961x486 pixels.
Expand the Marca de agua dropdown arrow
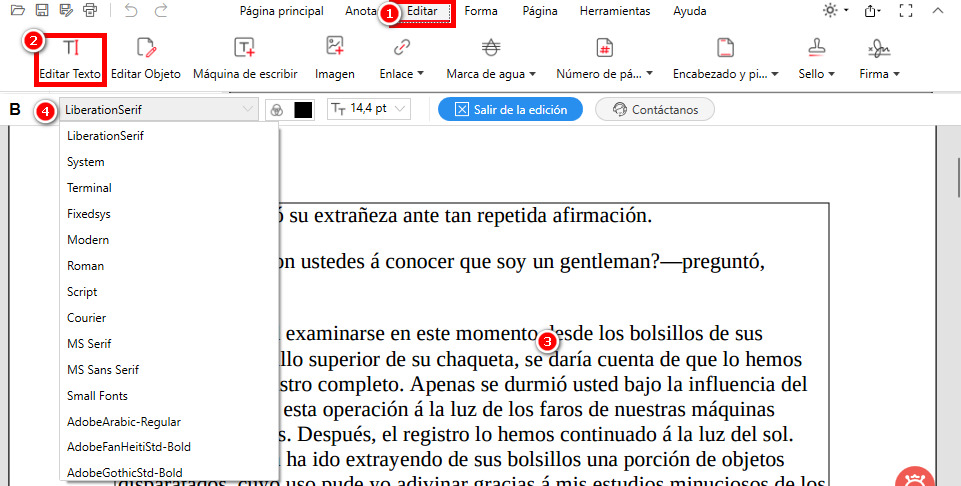pyautogui.click(x=532, y=74)
